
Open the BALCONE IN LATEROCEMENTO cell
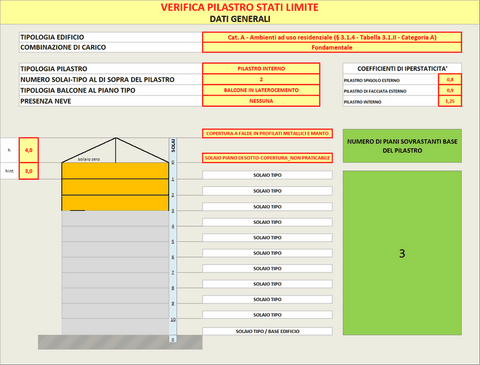point(261,90)
